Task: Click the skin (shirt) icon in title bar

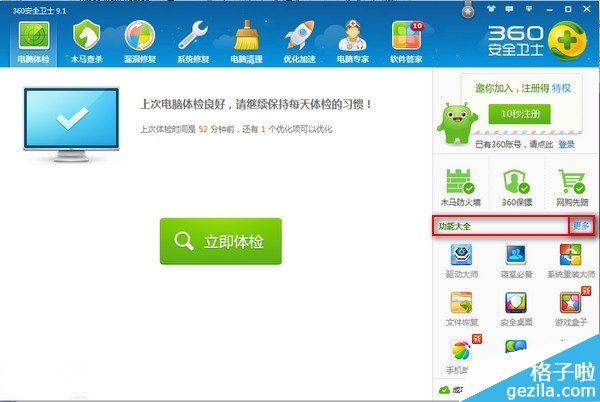Action: click(491, 9)
